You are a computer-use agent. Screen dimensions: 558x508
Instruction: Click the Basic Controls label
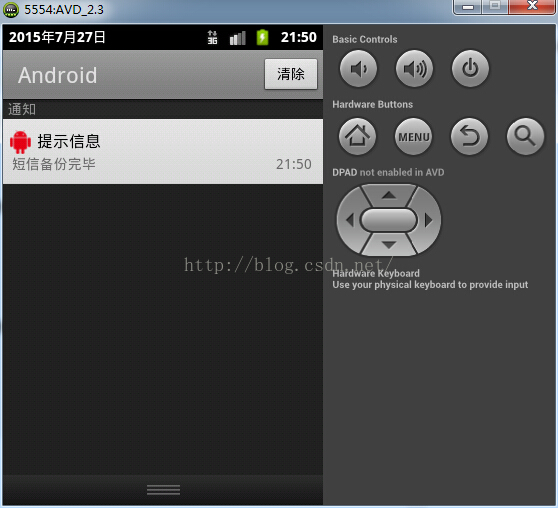click(x=365, y=39)
